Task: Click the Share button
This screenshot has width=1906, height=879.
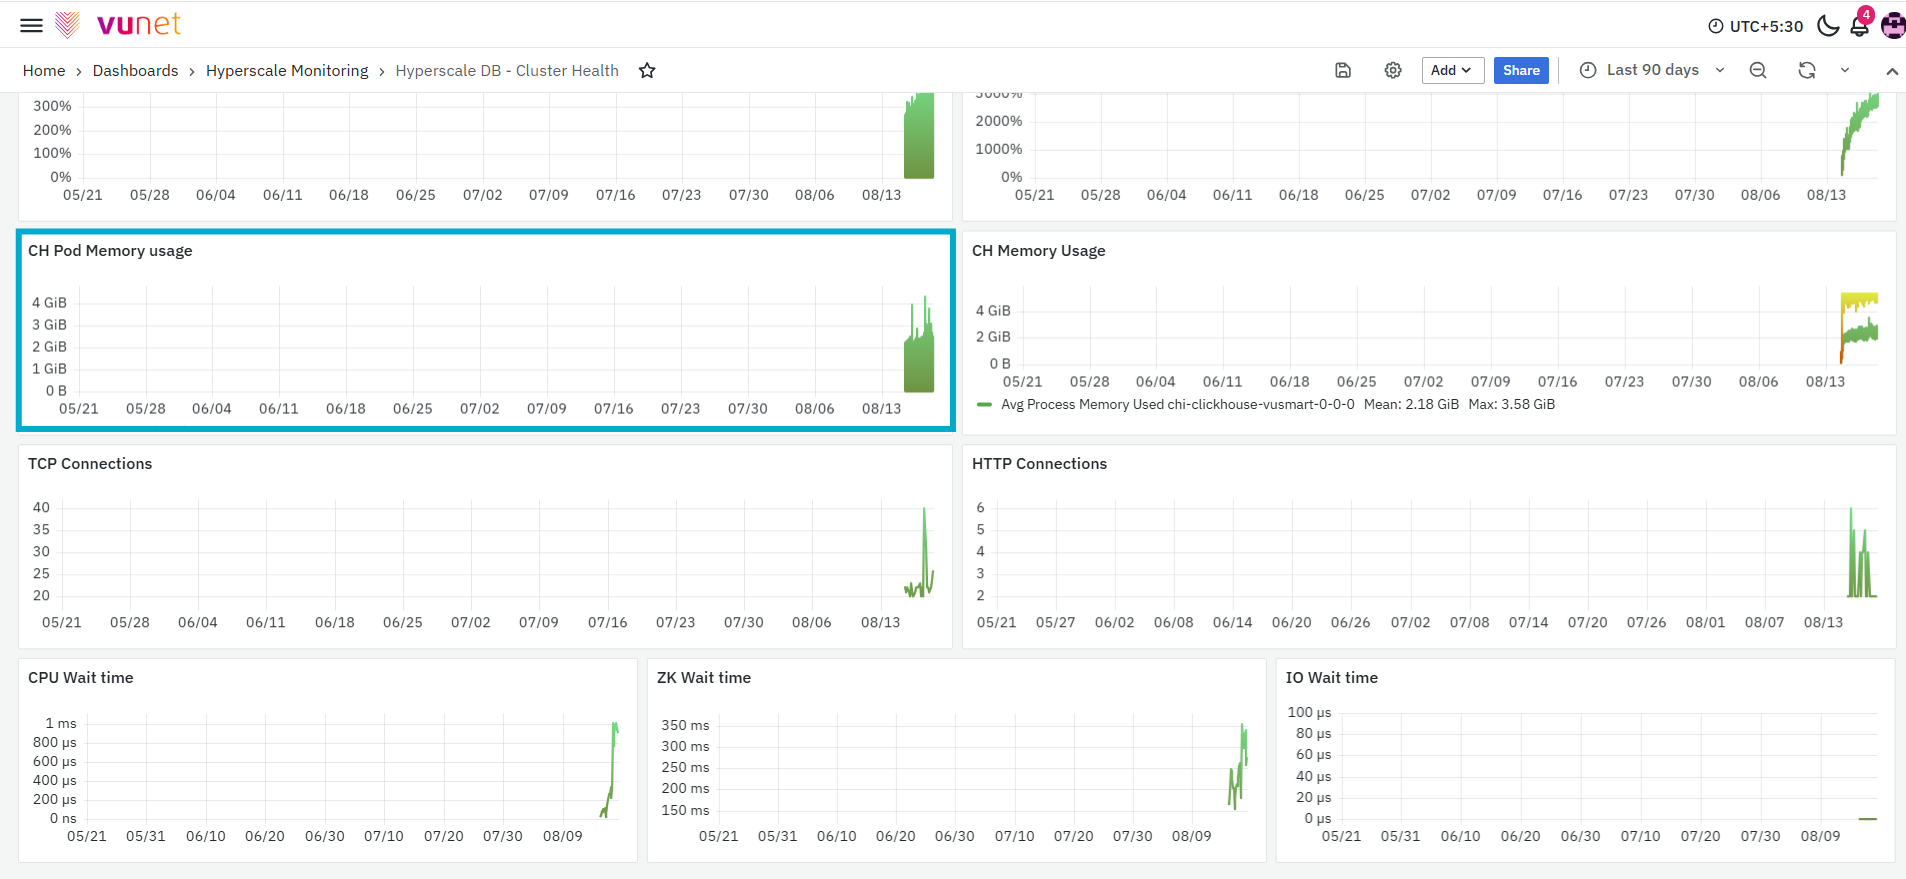Action: tap(1521, 70)
